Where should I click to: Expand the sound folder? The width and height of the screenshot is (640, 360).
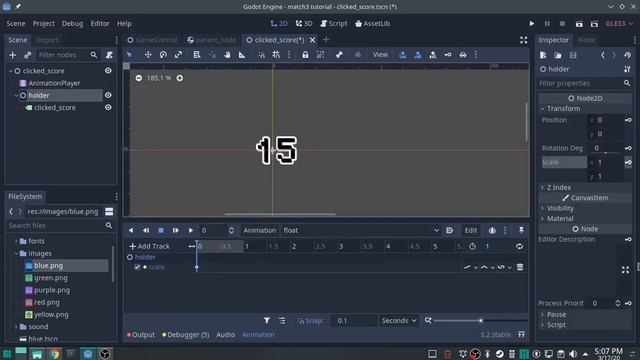[16, 327]
